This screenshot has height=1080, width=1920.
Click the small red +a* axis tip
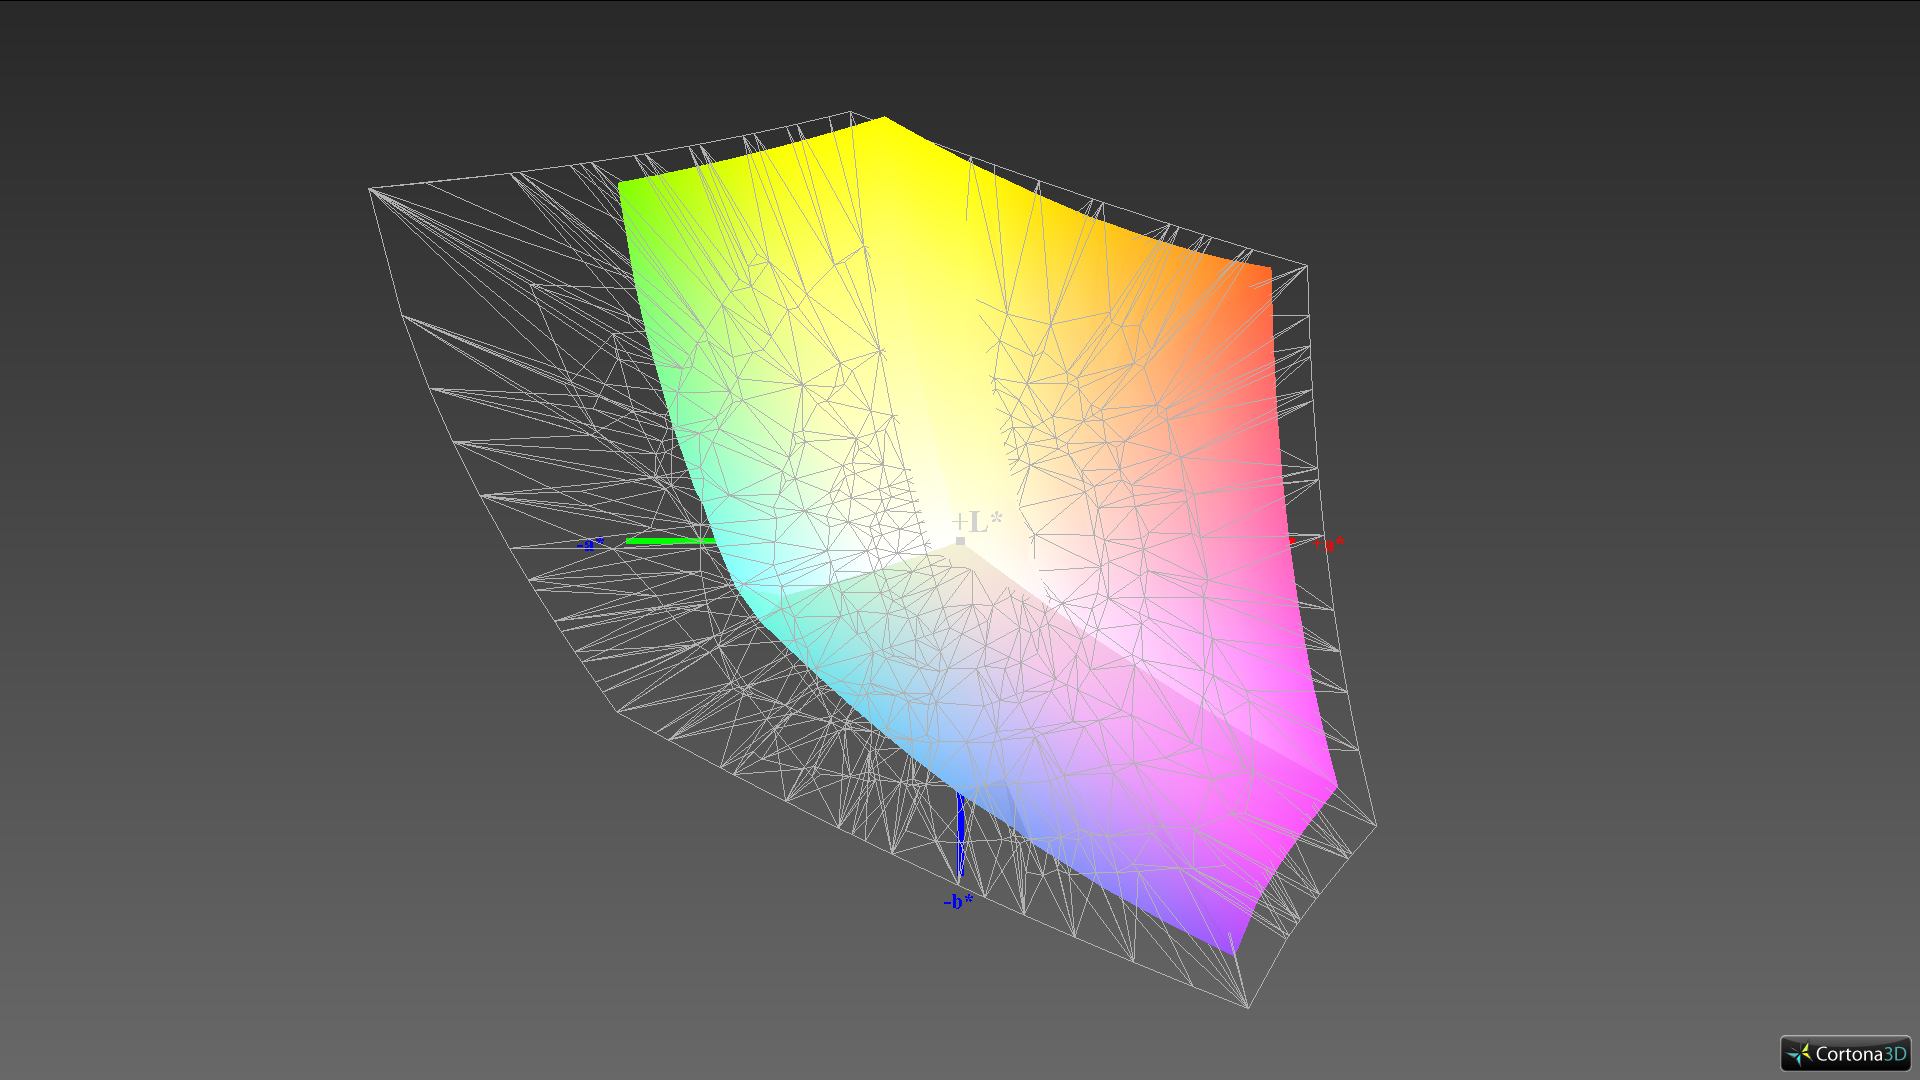[x=1291, y=541]
